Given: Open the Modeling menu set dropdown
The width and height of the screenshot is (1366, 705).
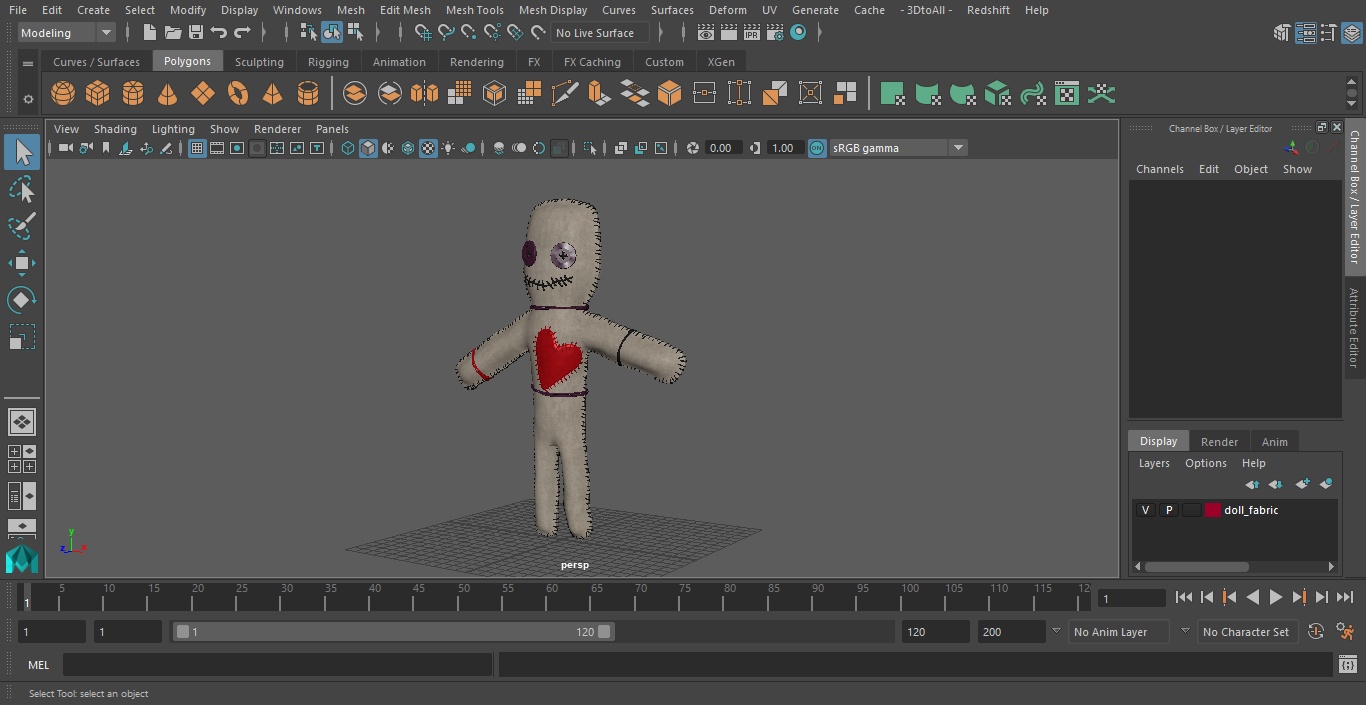Looking at the screenshot, I should [x=66, y=33].
